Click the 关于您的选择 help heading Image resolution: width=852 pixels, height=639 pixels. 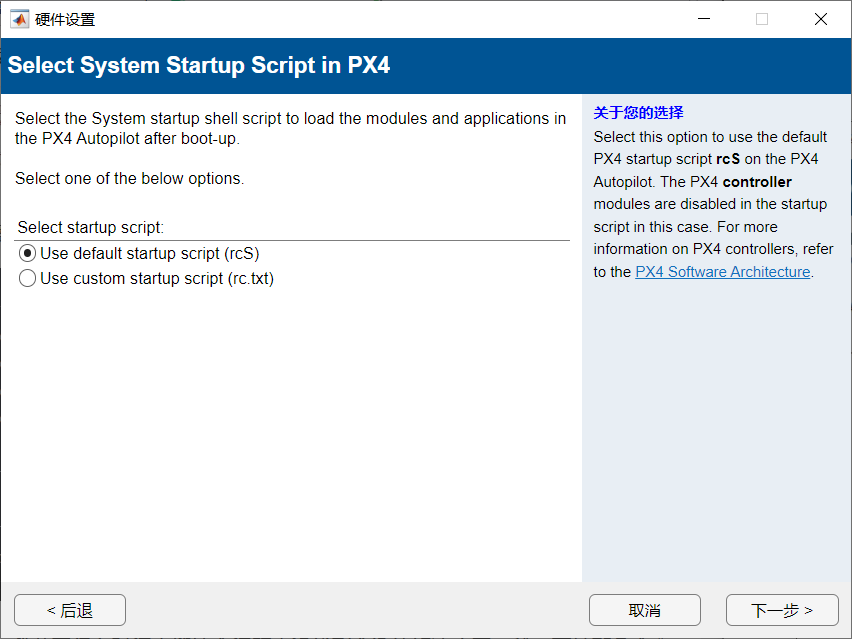point(638,113)
